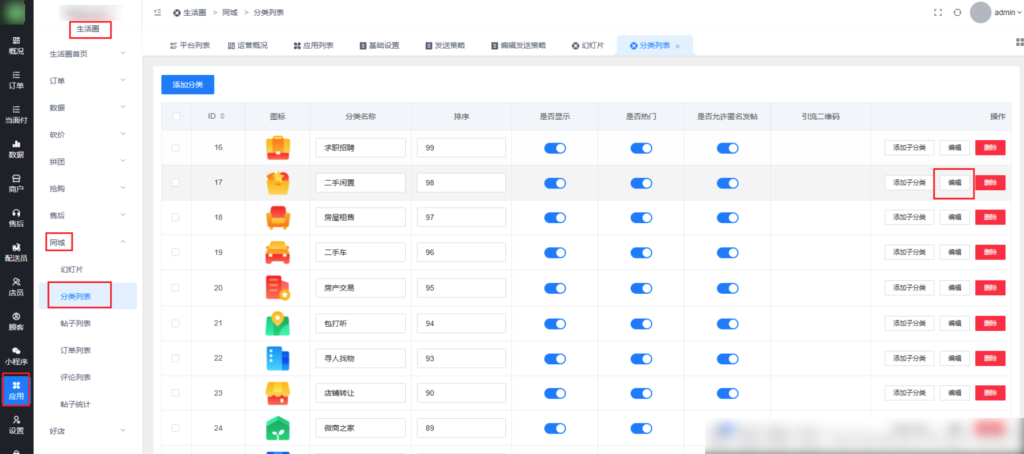Close the 分类列表 tab with its x
Image resolution: width=1024 pixels, height=454 pixels.
pyautogui.click(x=678, y=46)
